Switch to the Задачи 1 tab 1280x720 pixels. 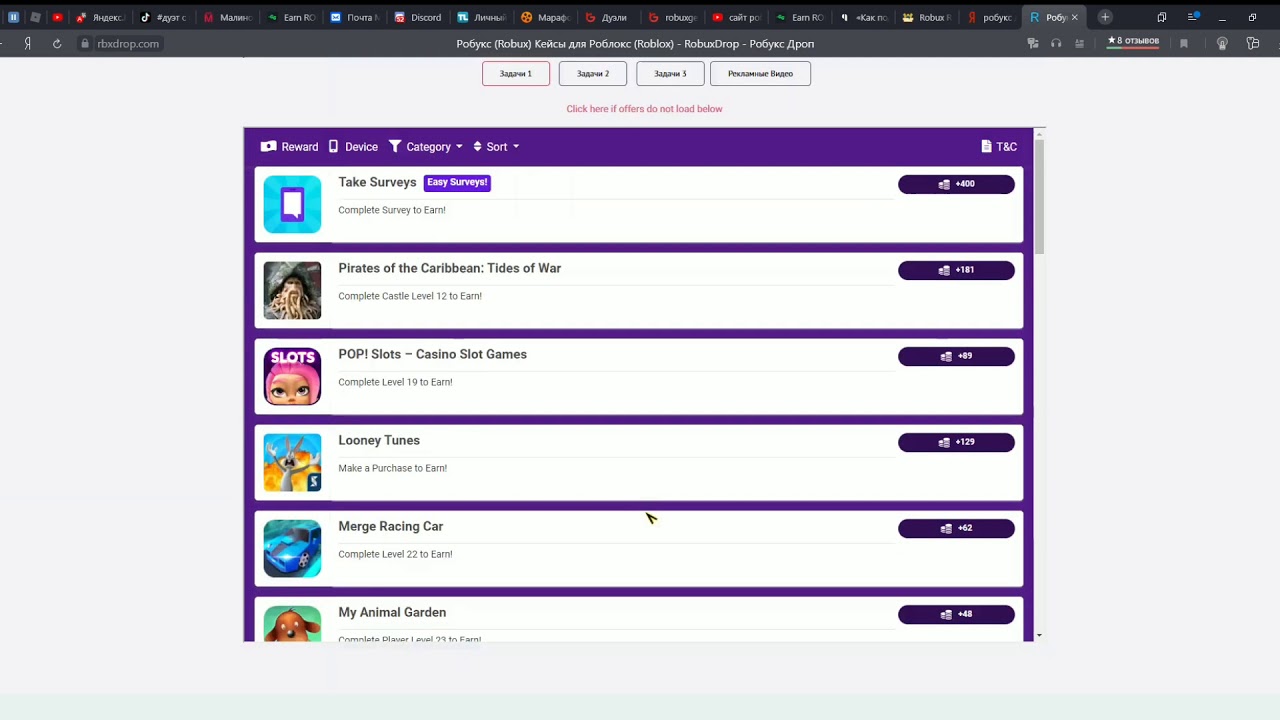[516, 73]
